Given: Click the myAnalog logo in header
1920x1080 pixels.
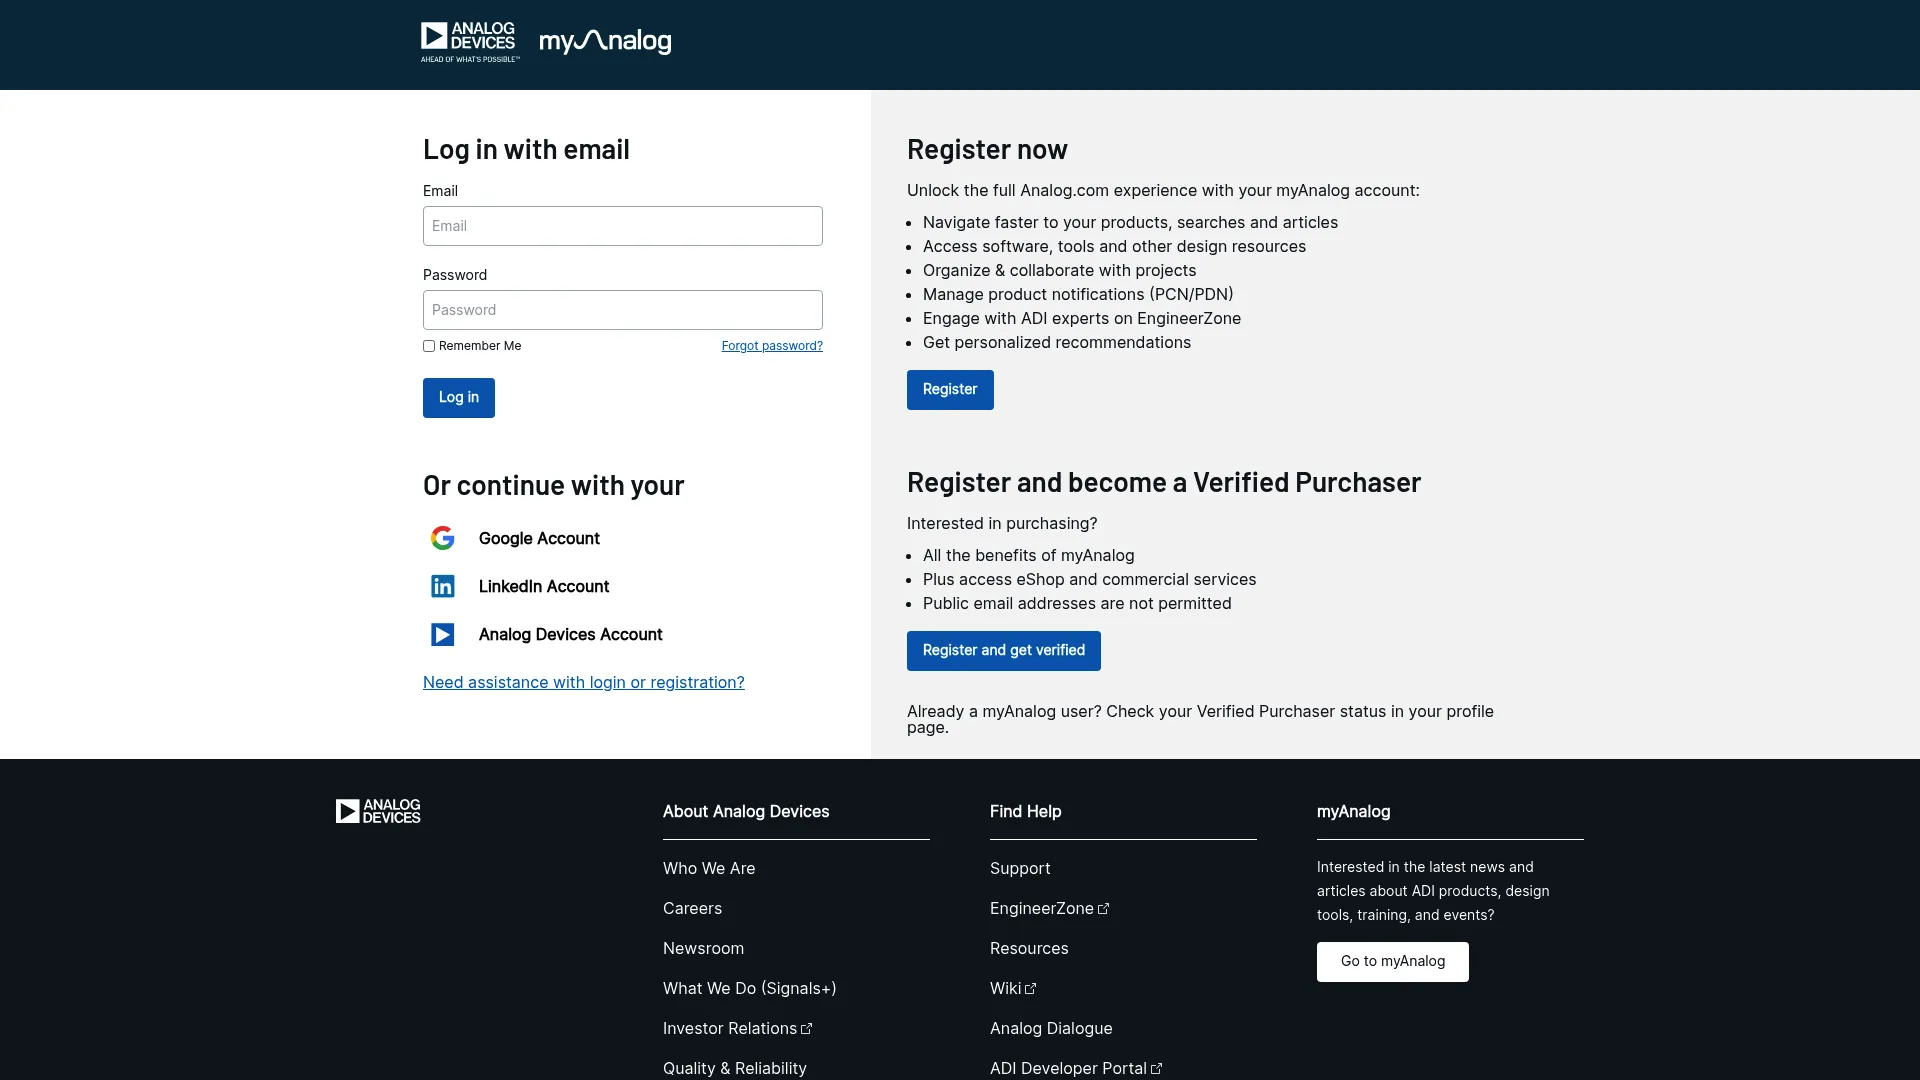Looking at the screenshot, I should (x=605, y=41).
